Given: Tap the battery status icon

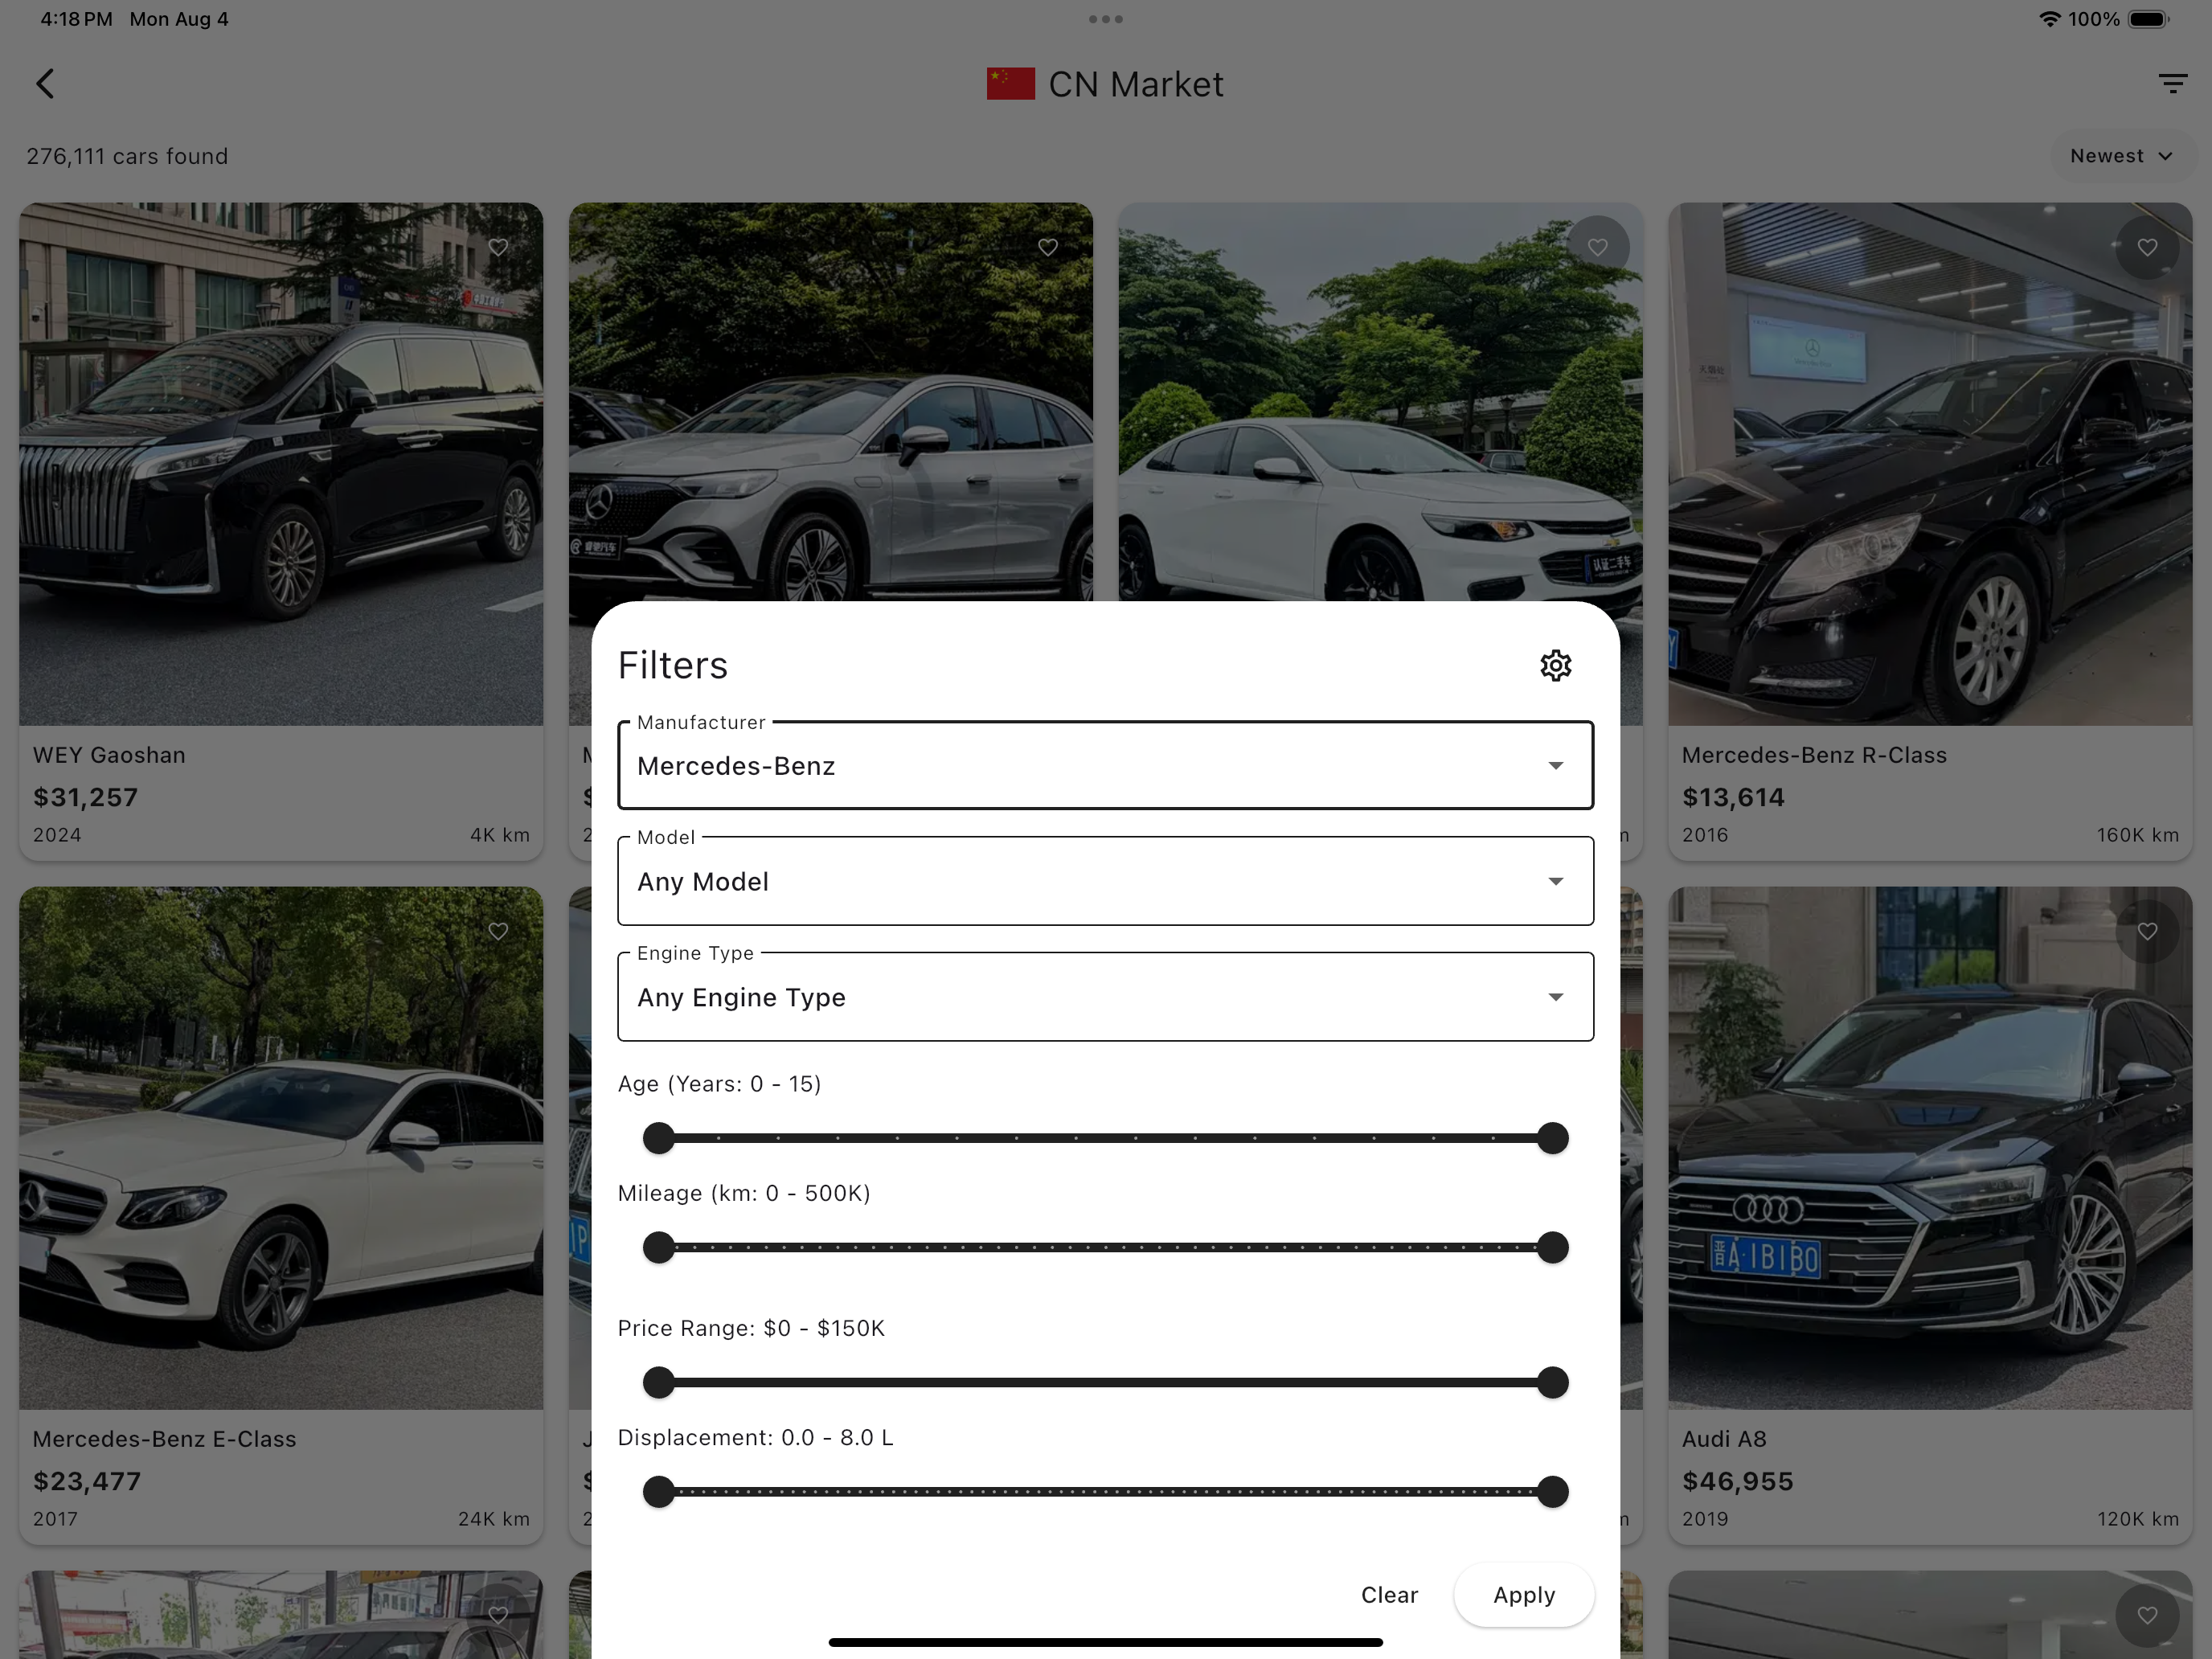Looking at the screenshot, I should point(2148,19).
